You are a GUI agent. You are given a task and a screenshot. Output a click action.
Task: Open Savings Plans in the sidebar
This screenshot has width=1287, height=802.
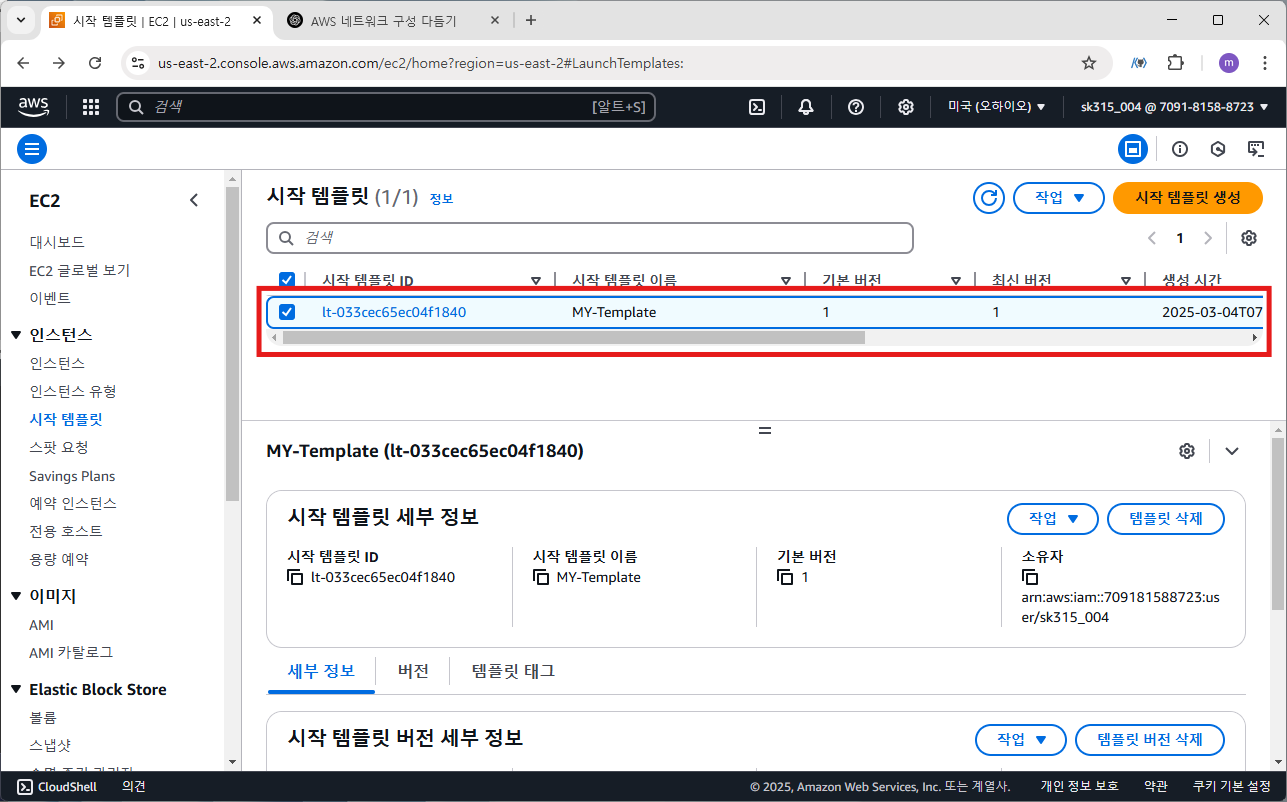click(x=72, y=476)
